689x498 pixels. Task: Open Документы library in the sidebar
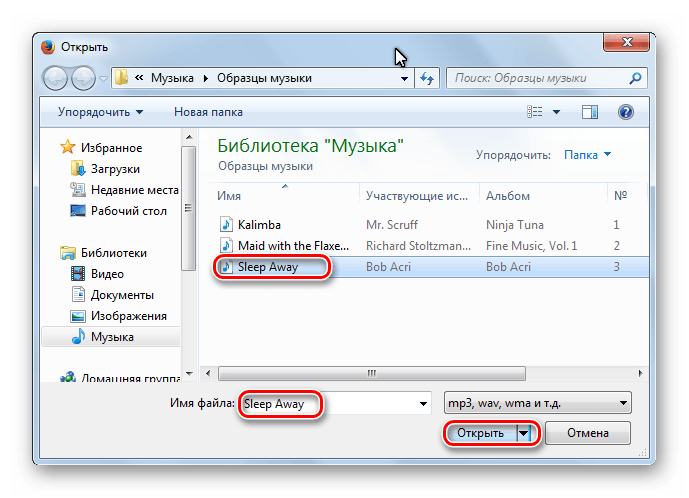coord(122,295)
